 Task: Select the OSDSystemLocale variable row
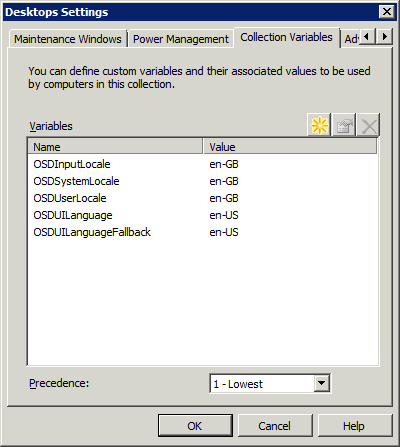coord(203,181)
